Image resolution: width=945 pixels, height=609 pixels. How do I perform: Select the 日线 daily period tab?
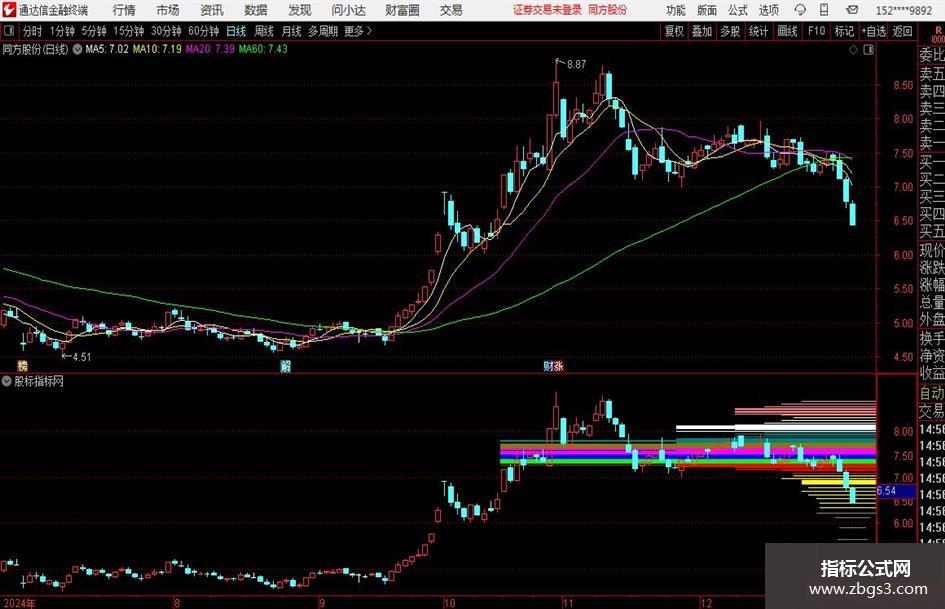[236, 31]
